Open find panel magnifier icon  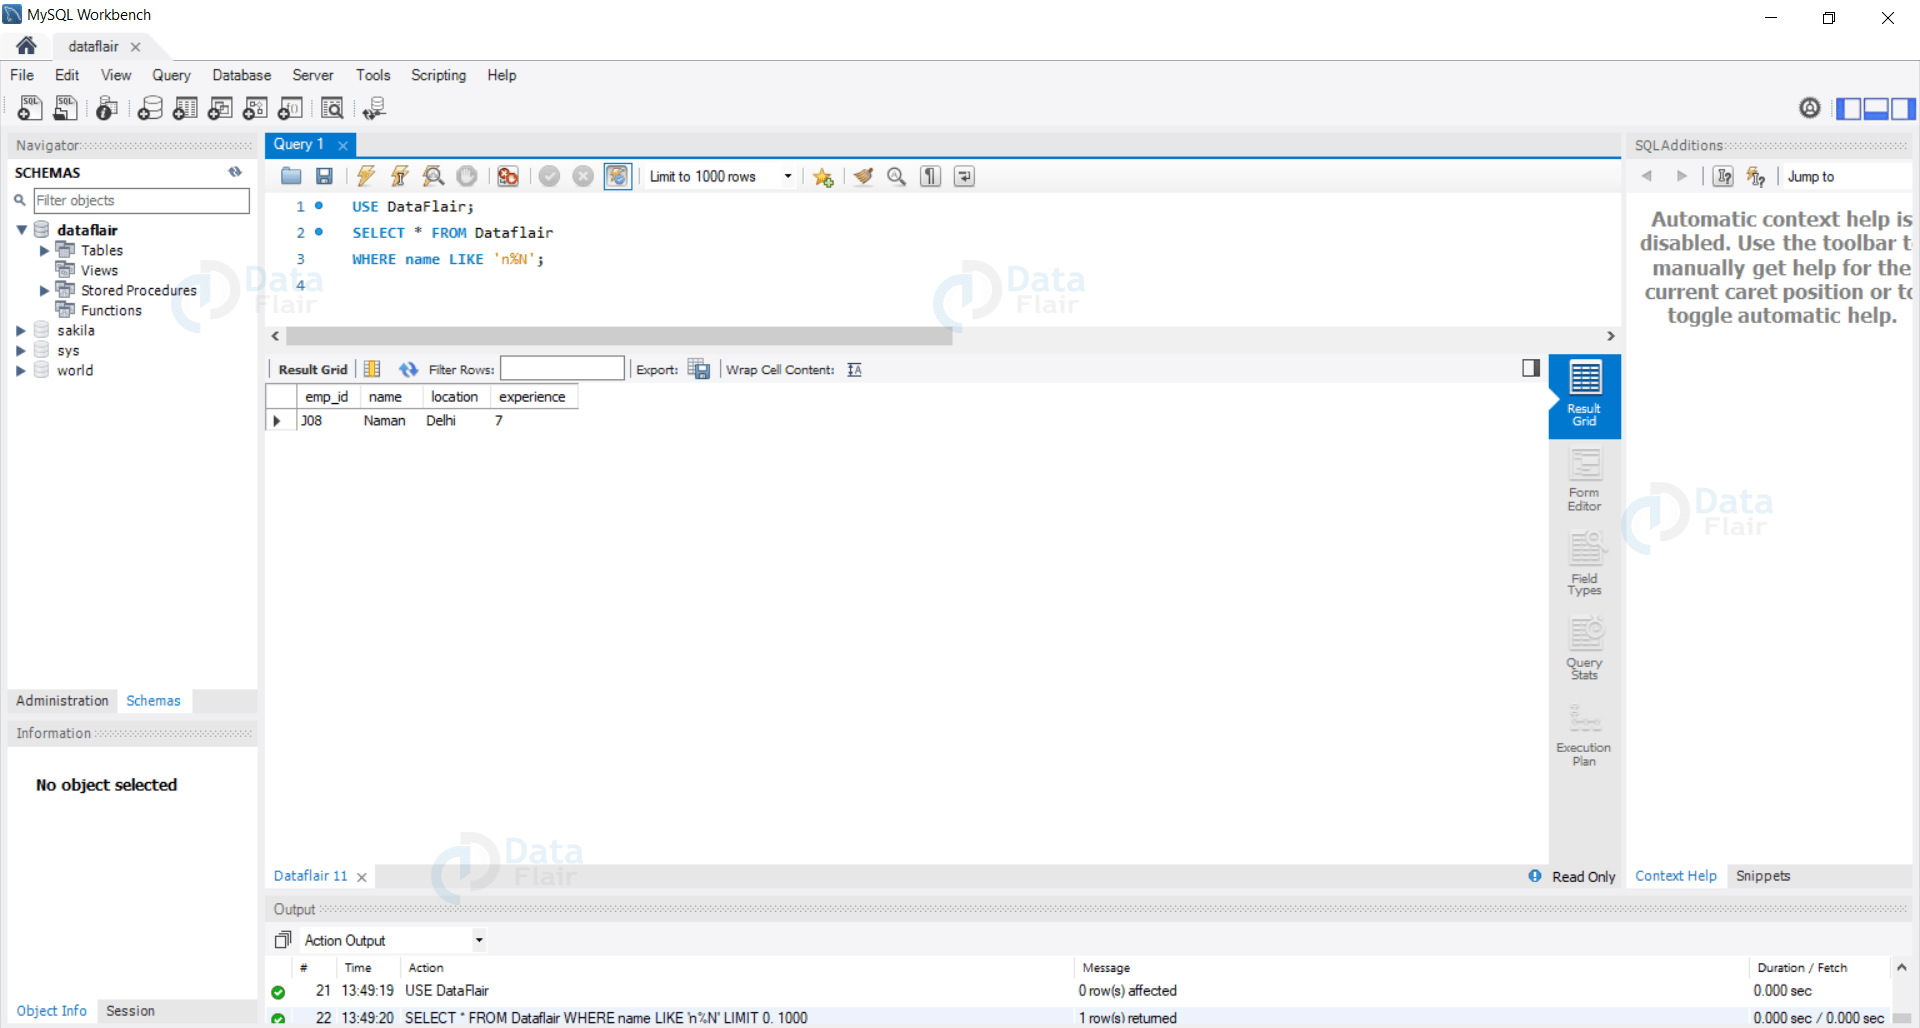point(897,176)
